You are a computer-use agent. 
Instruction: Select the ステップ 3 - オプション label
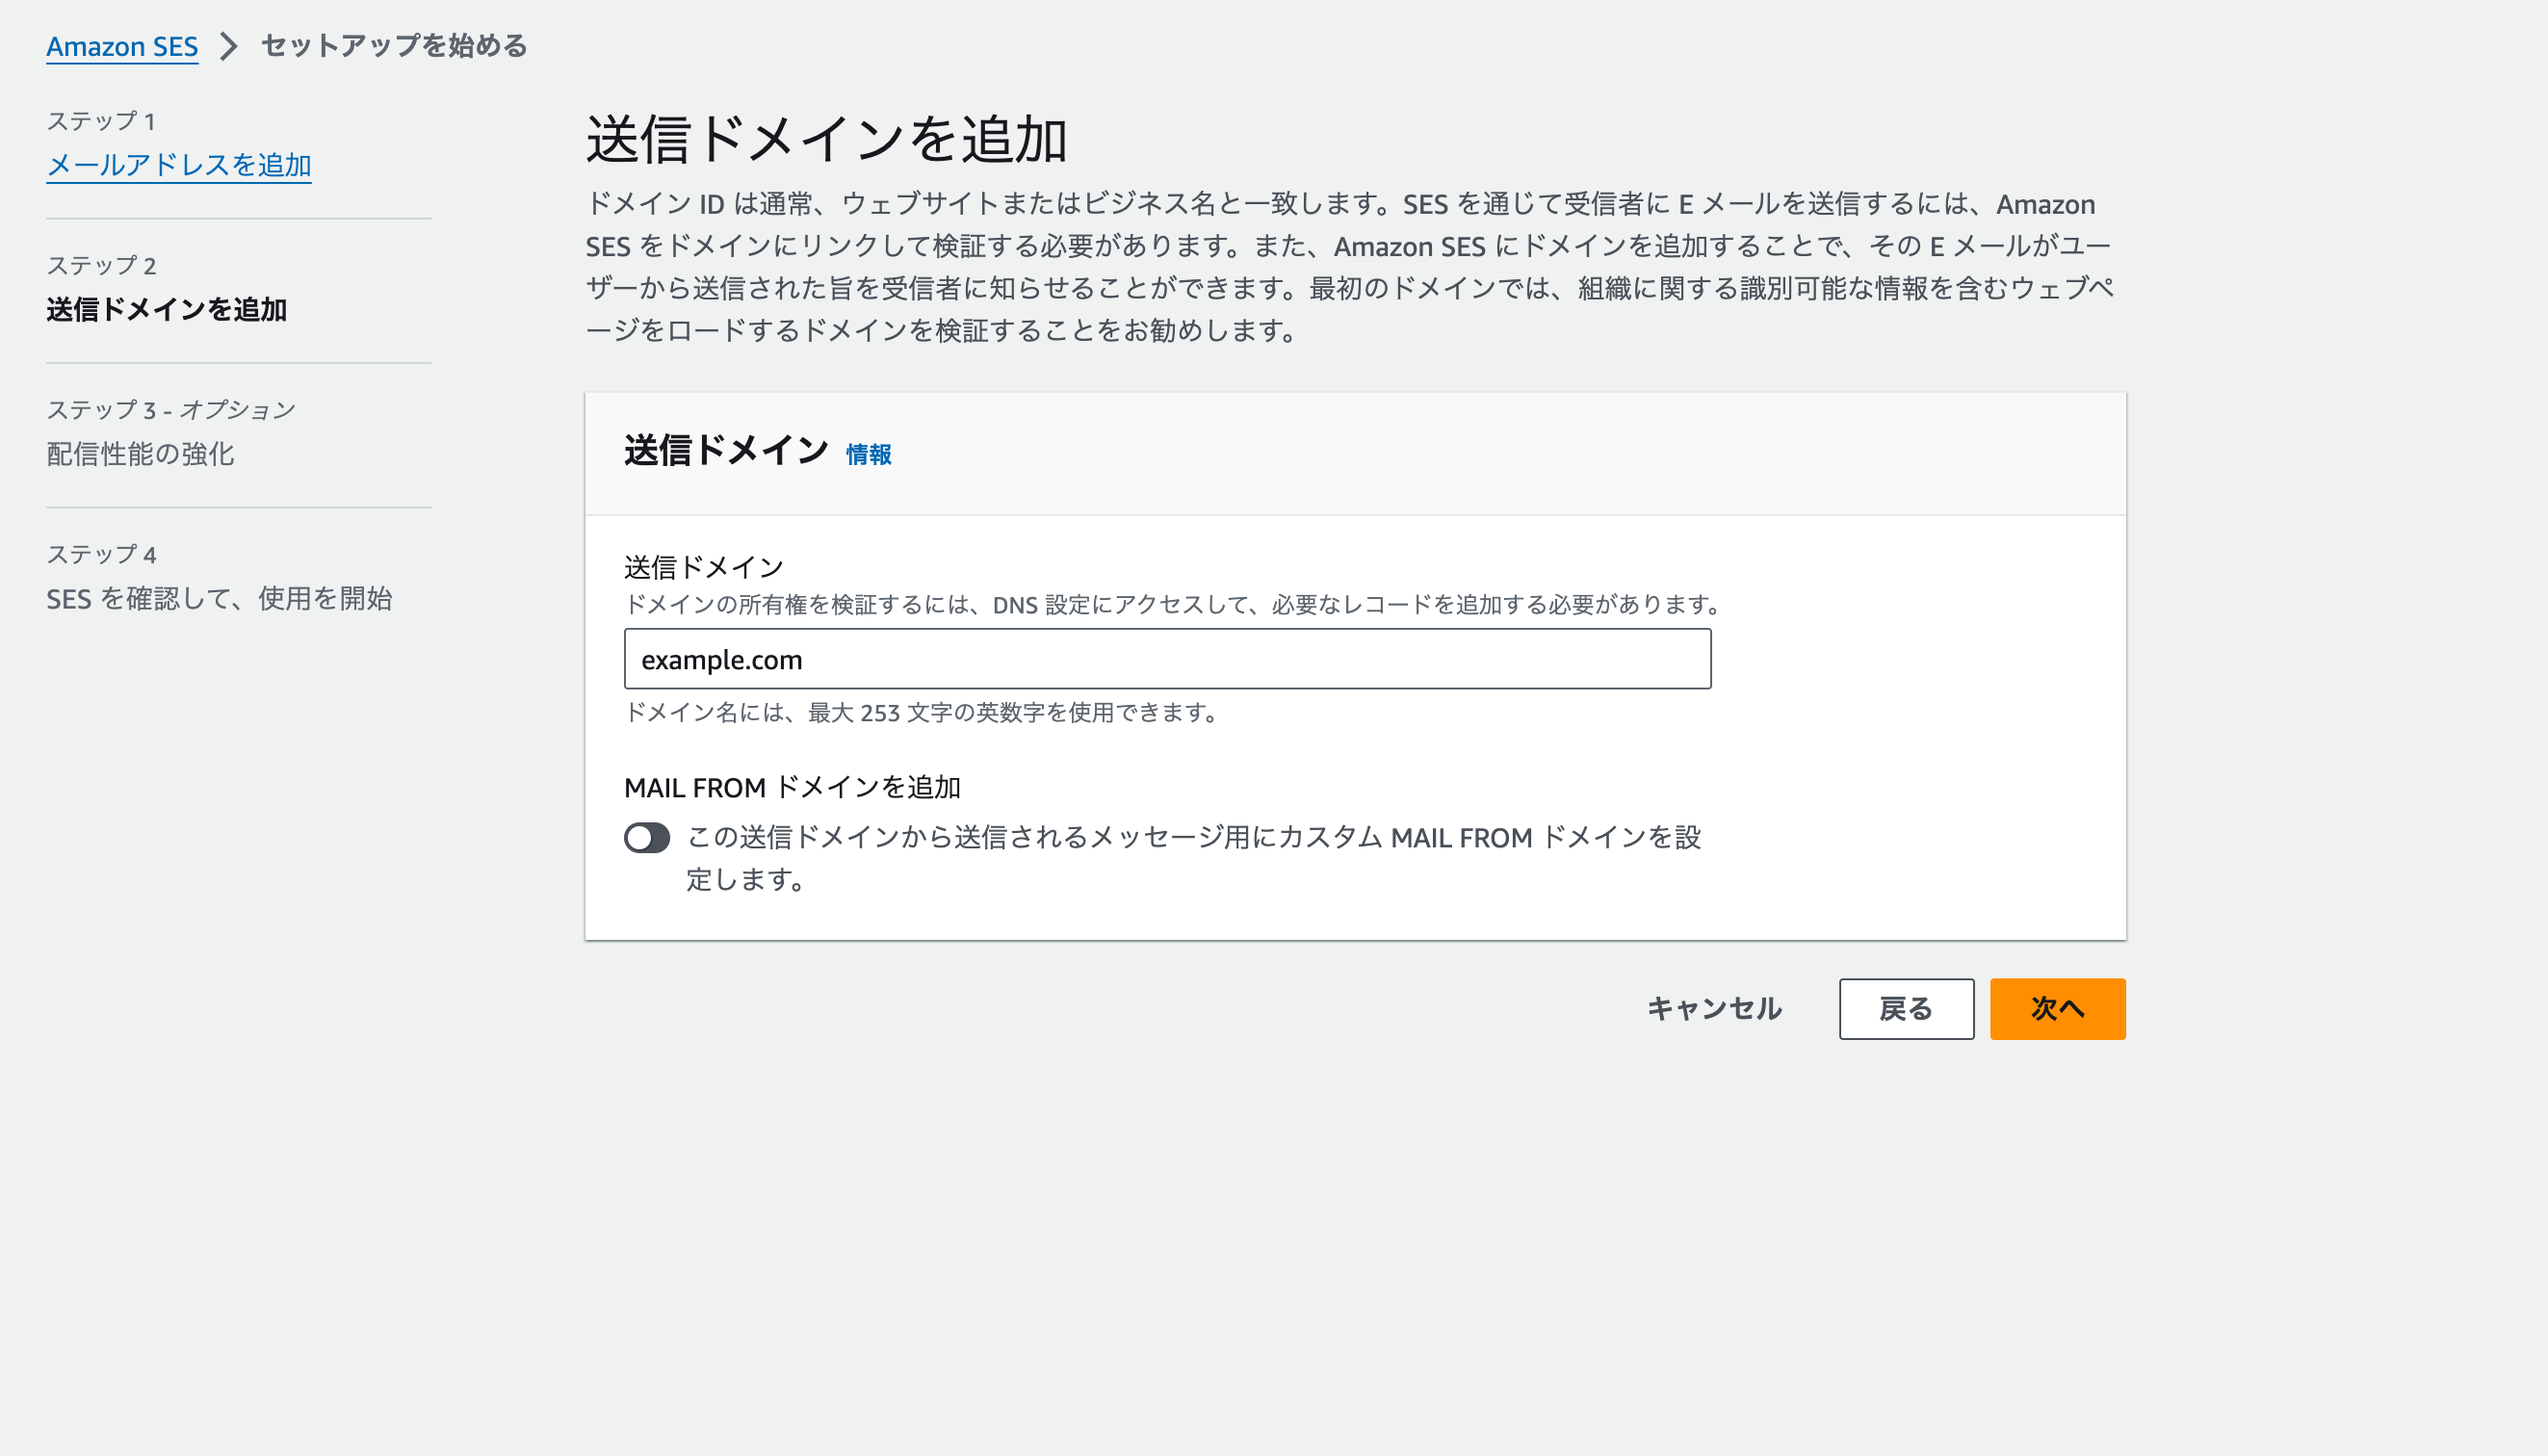(170, 409)
